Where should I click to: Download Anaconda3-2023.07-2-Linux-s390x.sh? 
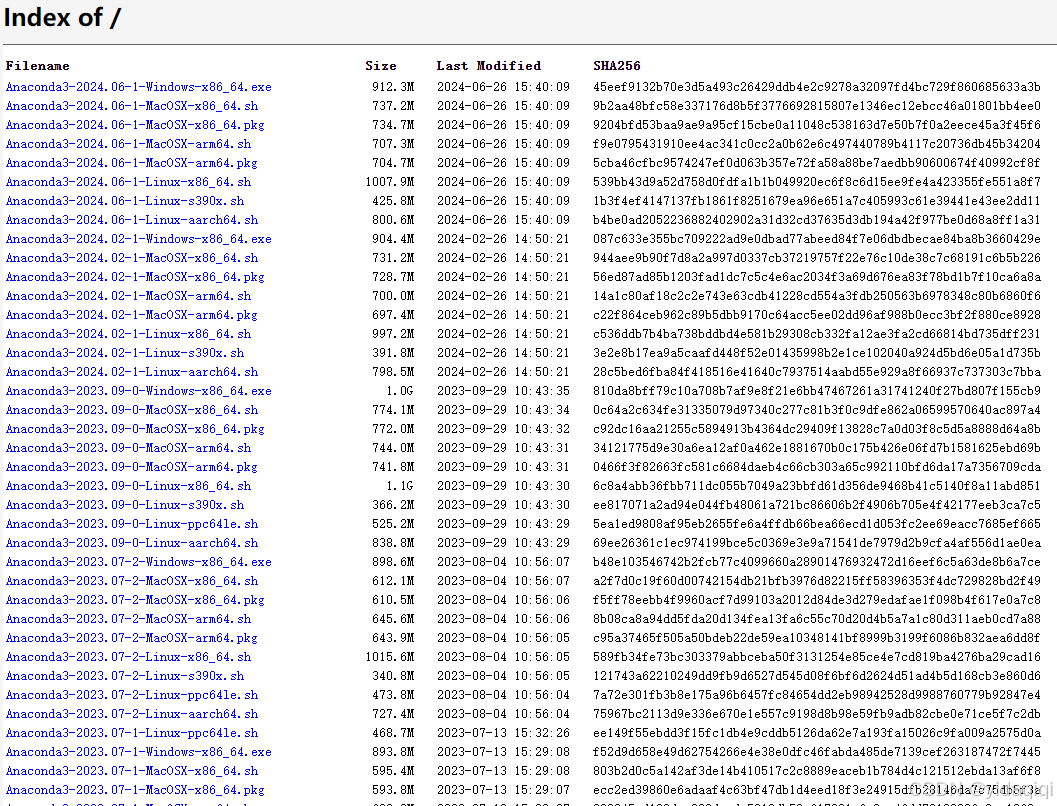pyautogui.click(x=125, y=676)
